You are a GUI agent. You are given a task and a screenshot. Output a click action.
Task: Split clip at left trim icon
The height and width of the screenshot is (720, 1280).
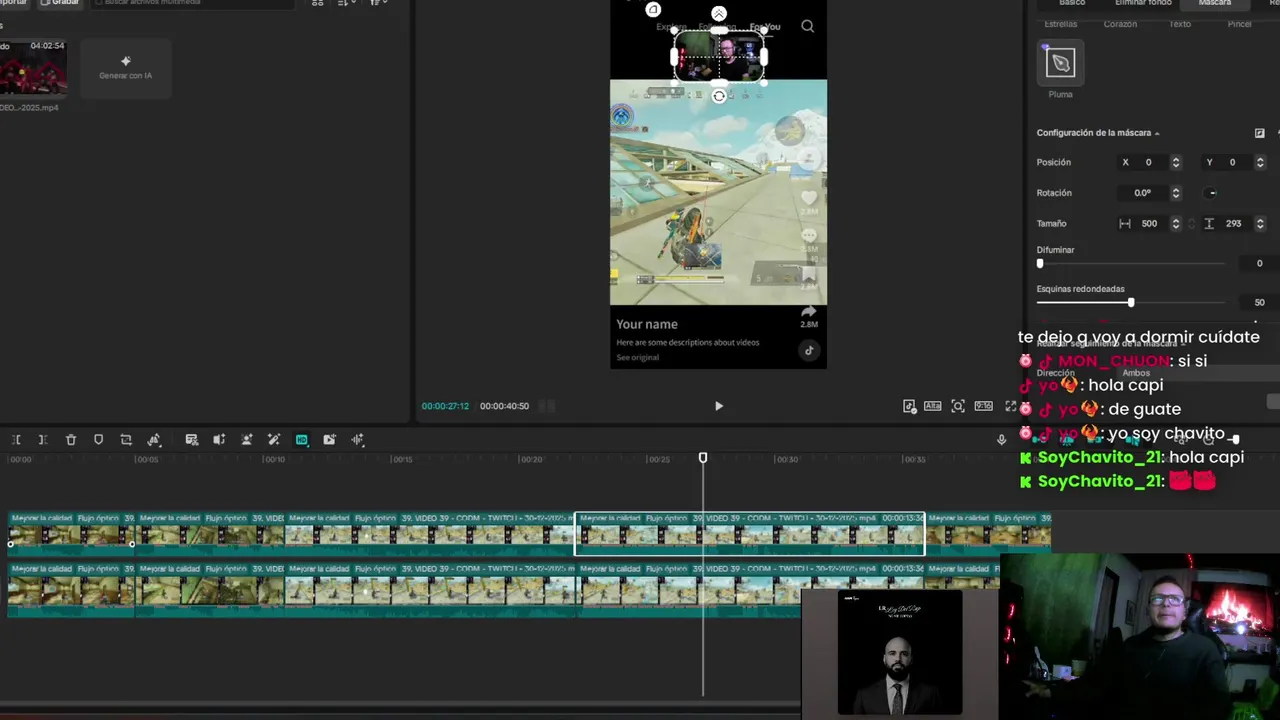(16, 440)
